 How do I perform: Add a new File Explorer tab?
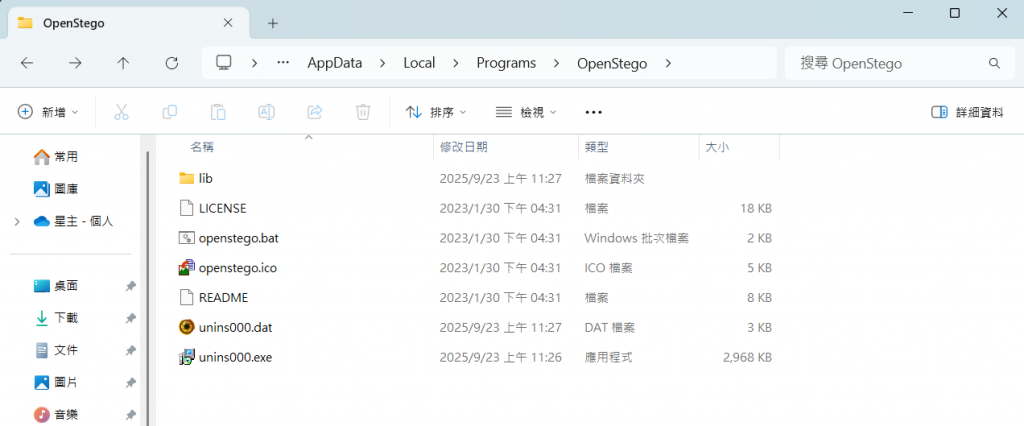tap(273, 24)
